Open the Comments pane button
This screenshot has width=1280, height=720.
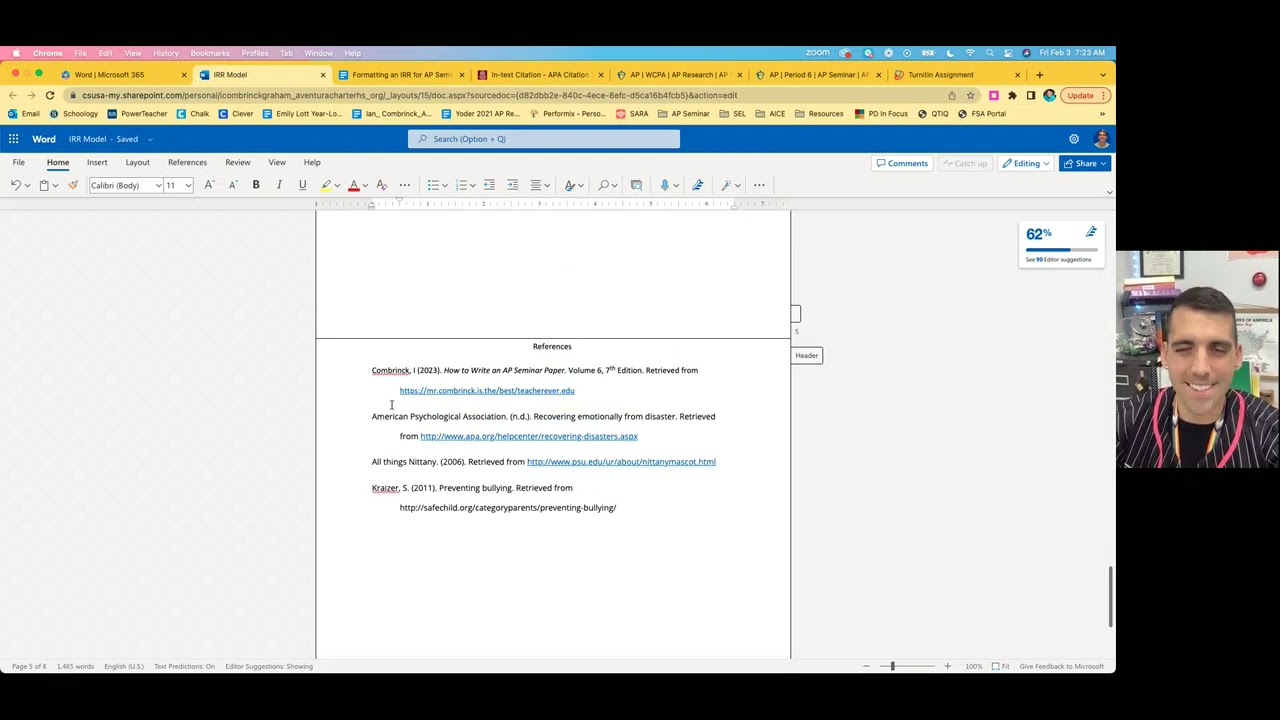tap(902, 163)
